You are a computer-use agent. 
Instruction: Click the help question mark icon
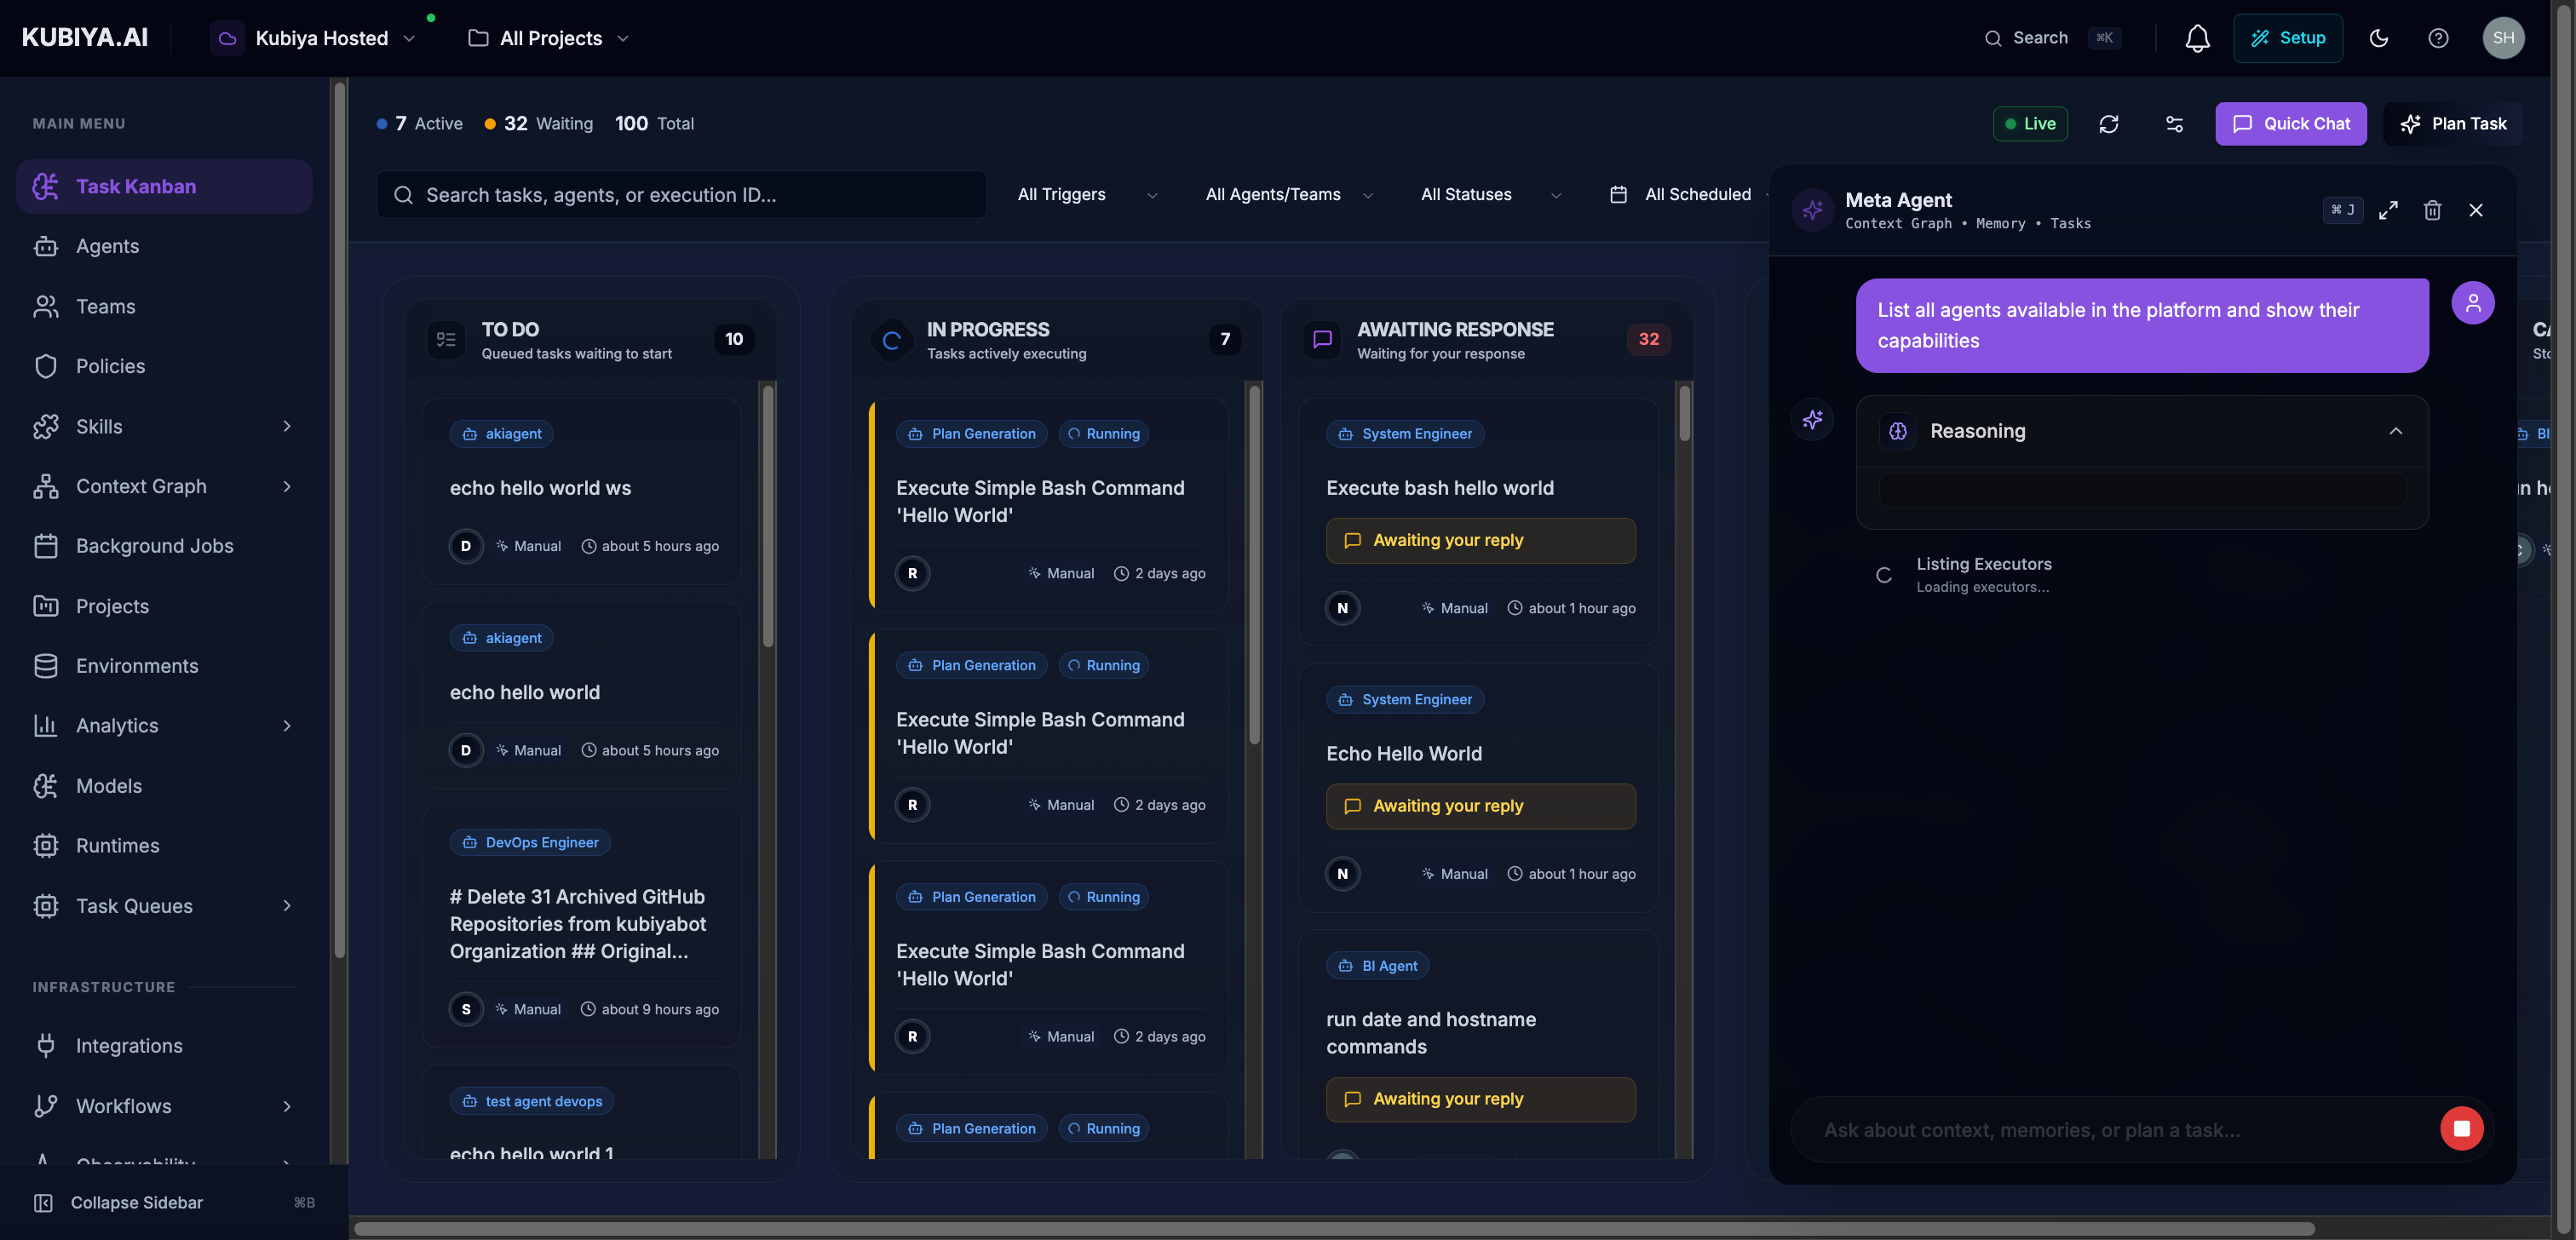[x=2438, y=38]
